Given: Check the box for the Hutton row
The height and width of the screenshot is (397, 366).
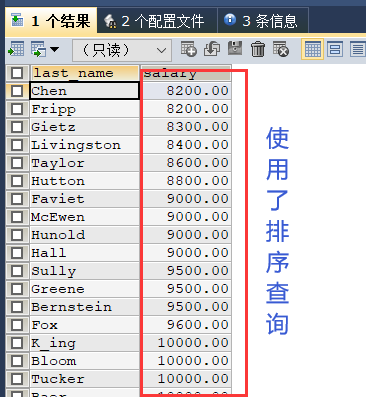Looking at the screenshot, I should coord(17,181).
